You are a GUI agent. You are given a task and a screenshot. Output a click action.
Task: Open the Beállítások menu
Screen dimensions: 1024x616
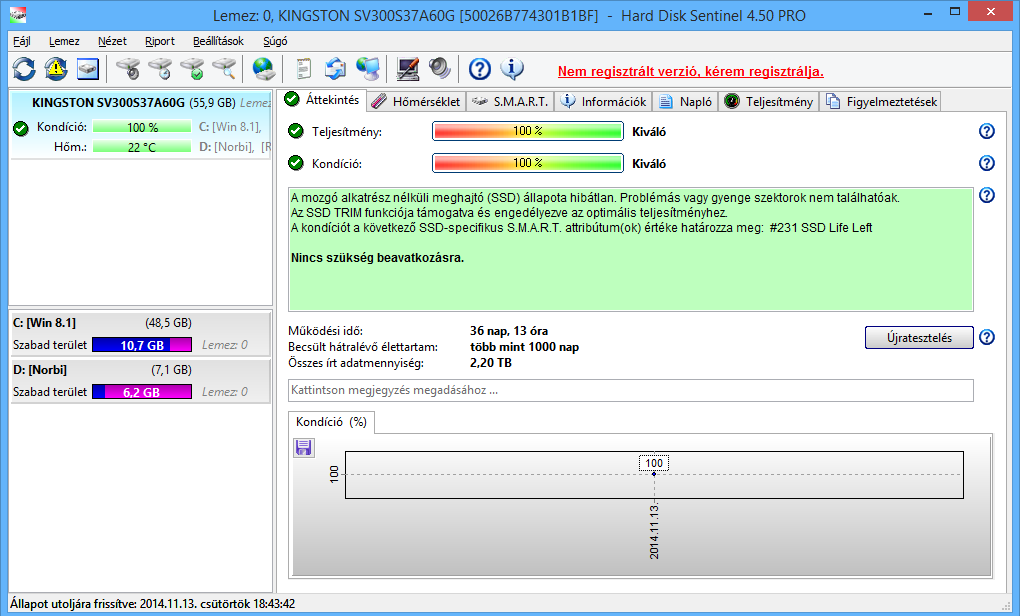click(218, 41)
